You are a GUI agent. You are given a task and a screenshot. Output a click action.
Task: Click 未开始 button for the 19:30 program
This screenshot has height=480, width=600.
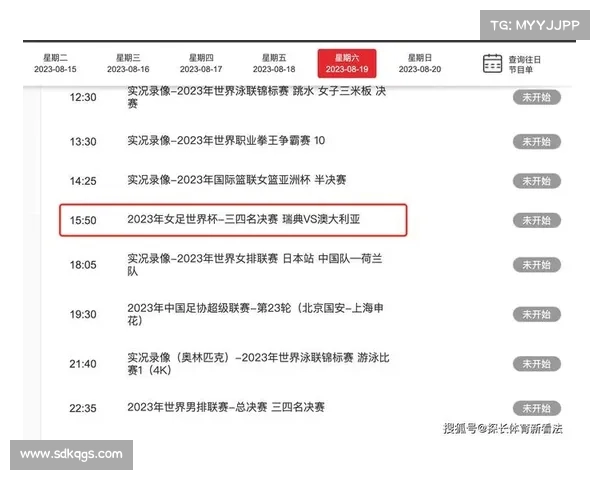pyautogui.click(x=537, y=315)
